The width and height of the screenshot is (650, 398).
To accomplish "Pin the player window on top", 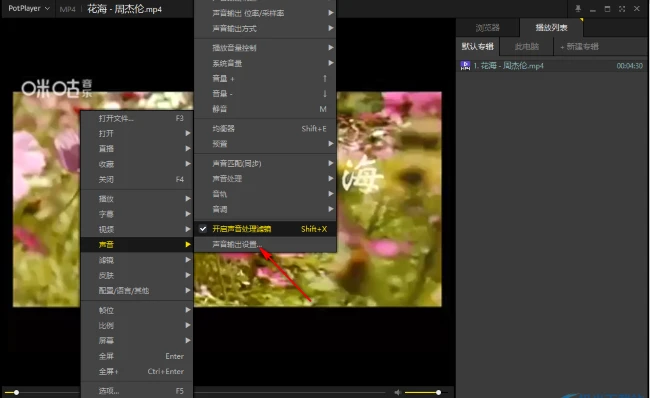I will pyautogui.click(x=578, y=9).
